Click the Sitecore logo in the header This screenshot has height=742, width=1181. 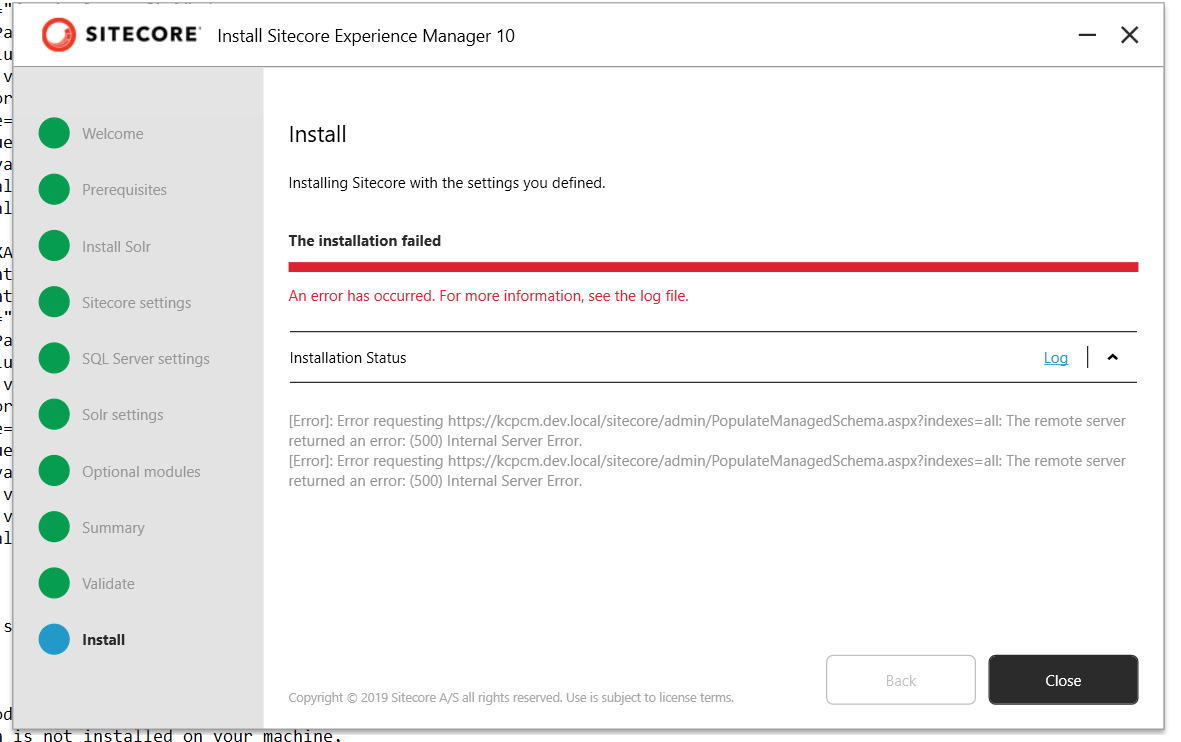[121, 35]
